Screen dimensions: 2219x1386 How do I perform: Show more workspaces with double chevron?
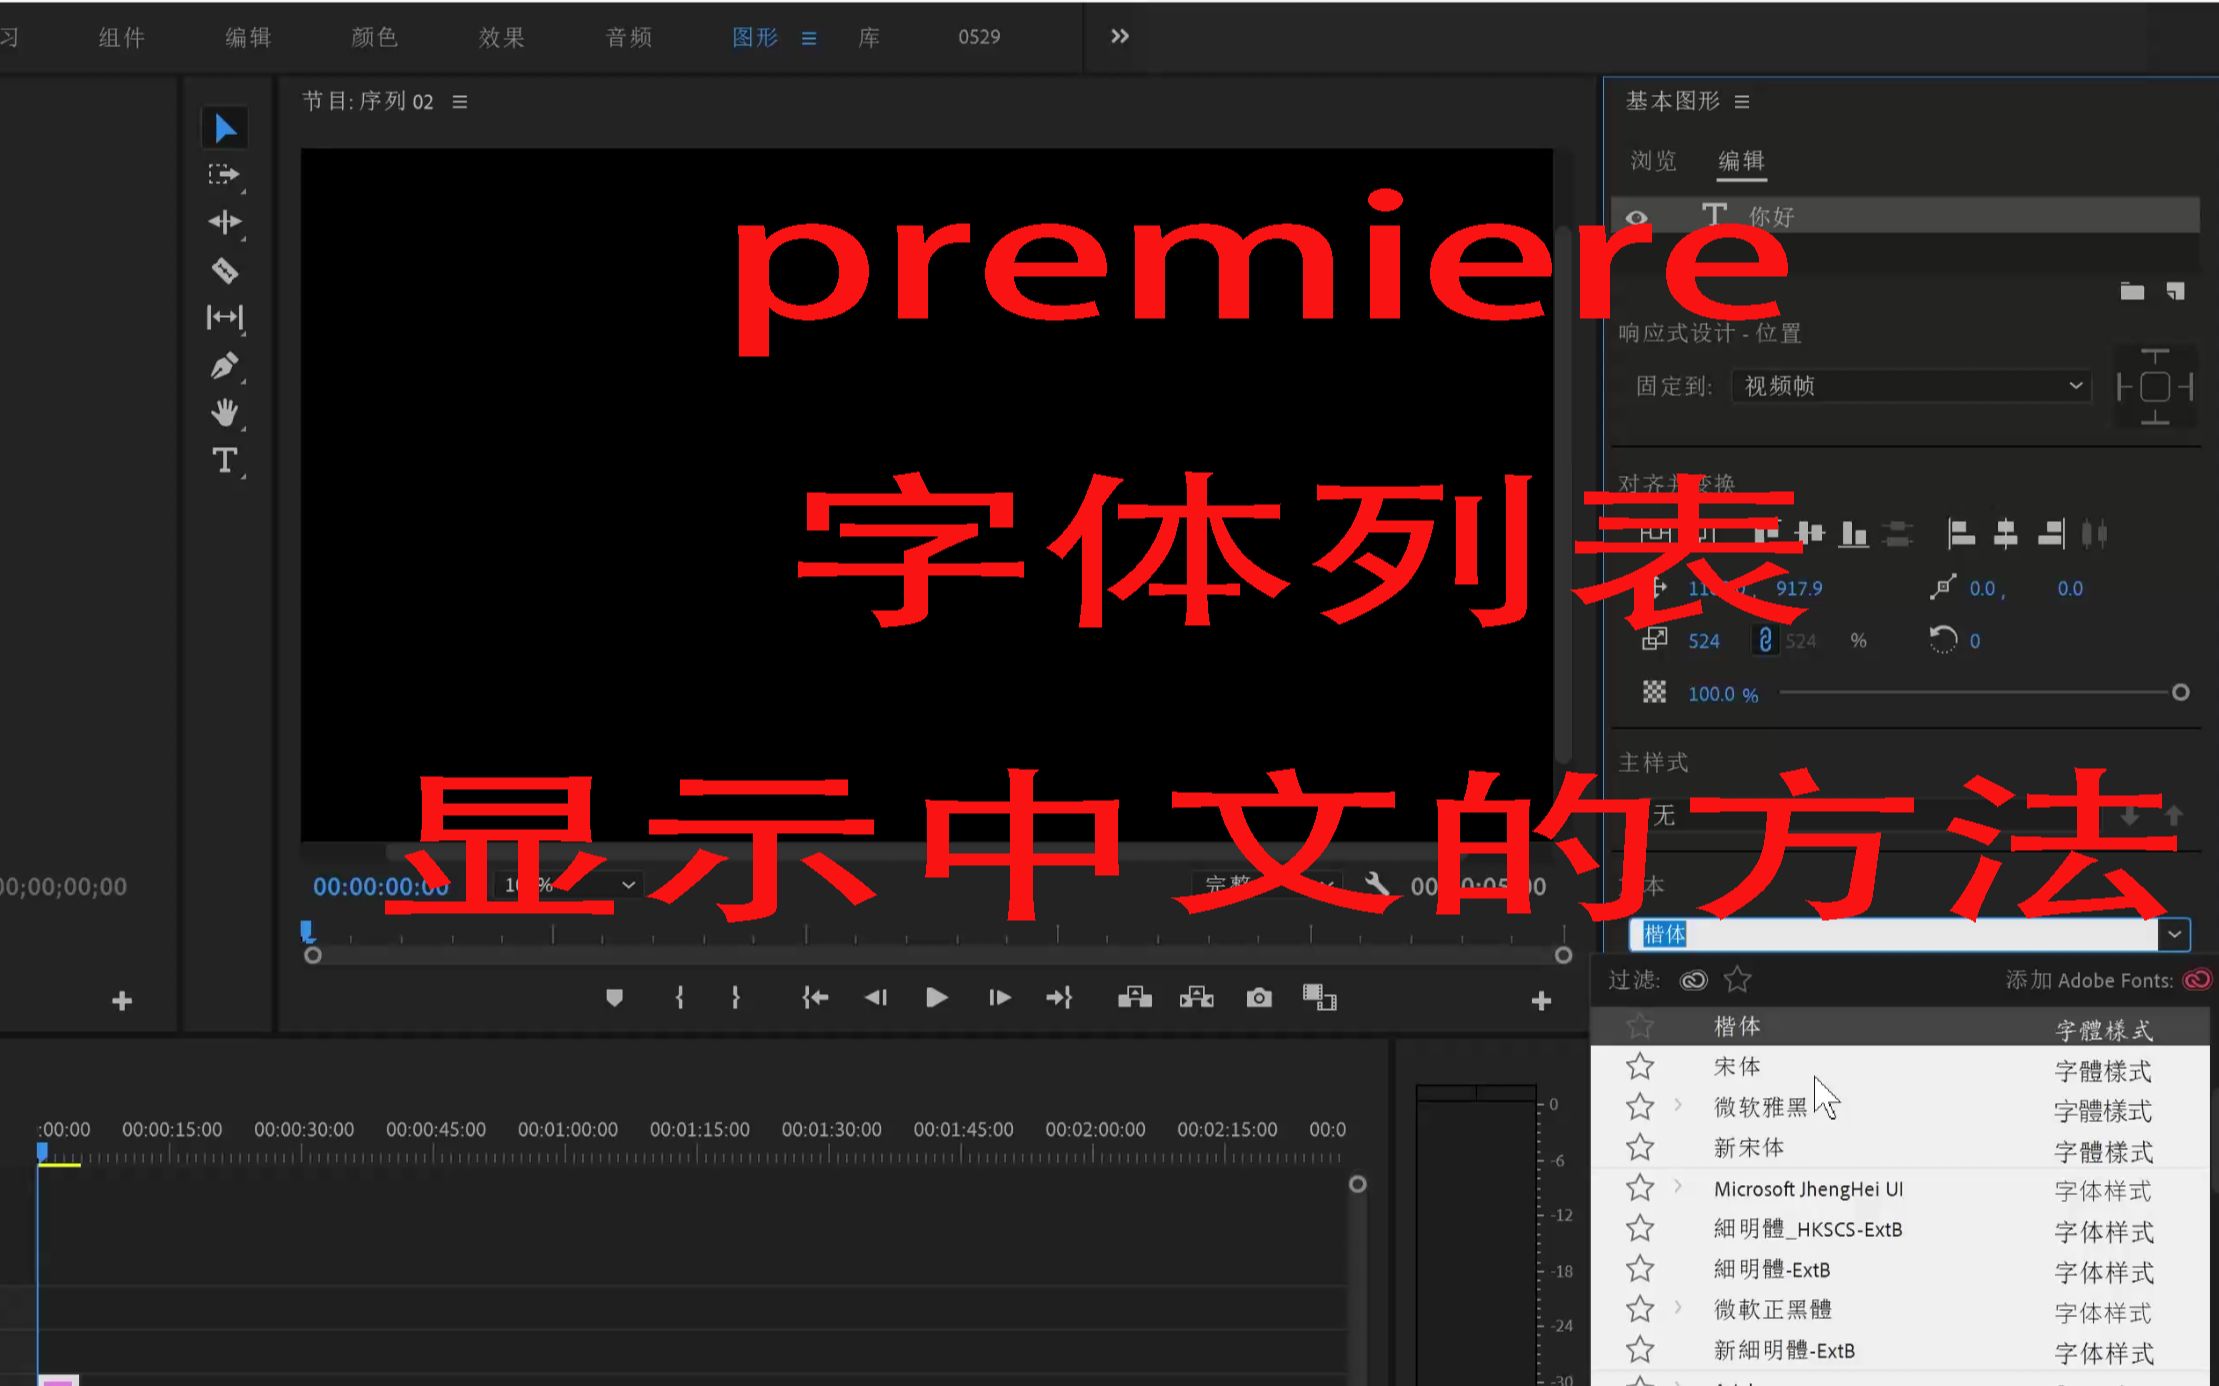(x=1120, y=36)
